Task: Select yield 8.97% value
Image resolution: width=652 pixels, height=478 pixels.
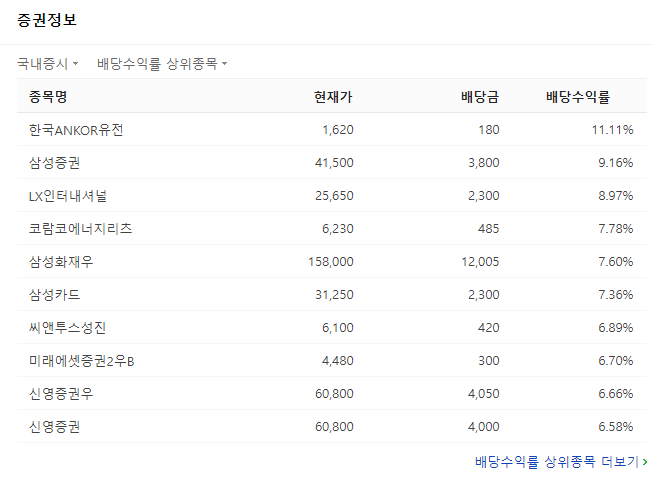Action: 616,196
